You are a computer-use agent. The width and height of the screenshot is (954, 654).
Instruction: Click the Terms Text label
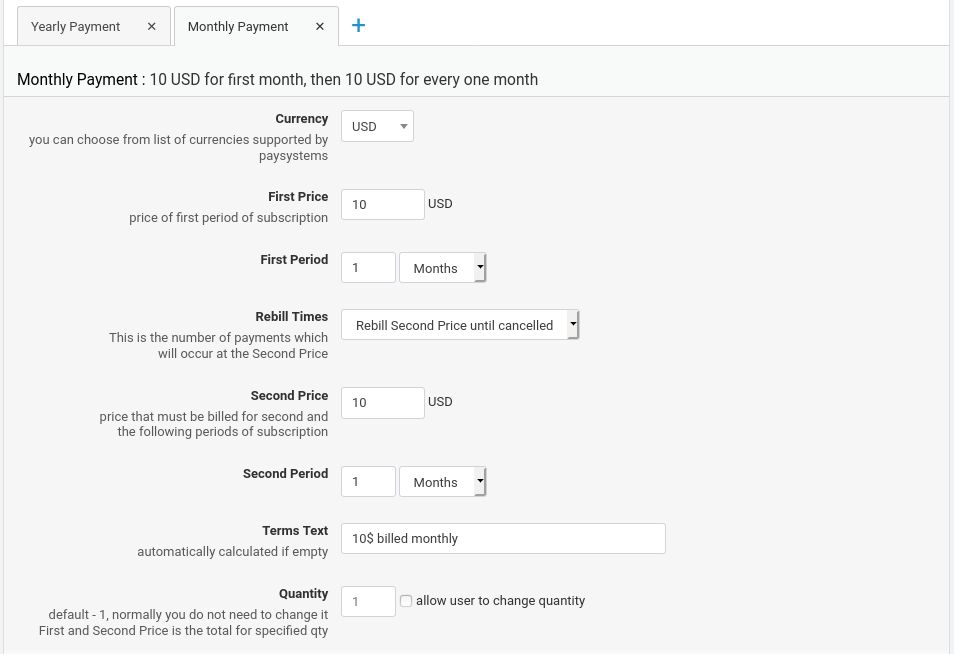point(295,531)
